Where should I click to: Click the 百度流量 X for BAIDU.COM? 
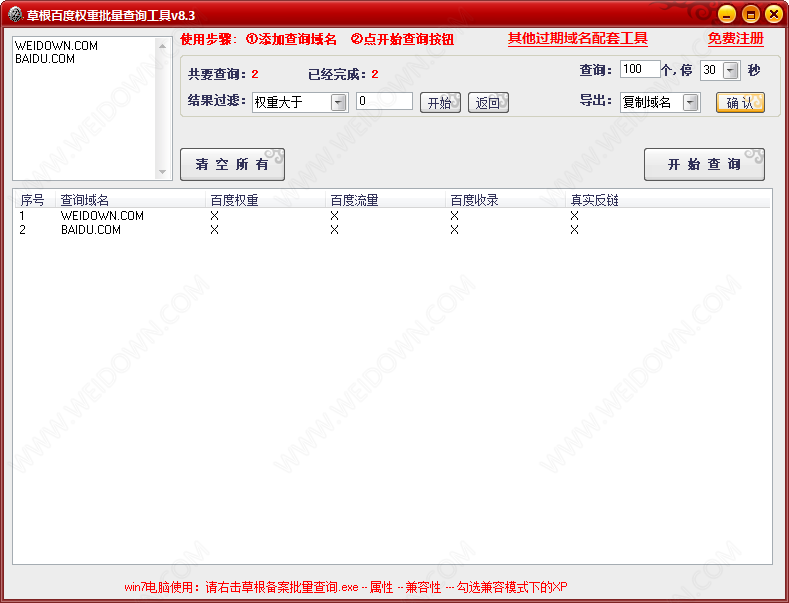pyautogui.click(x=335, y=230)
